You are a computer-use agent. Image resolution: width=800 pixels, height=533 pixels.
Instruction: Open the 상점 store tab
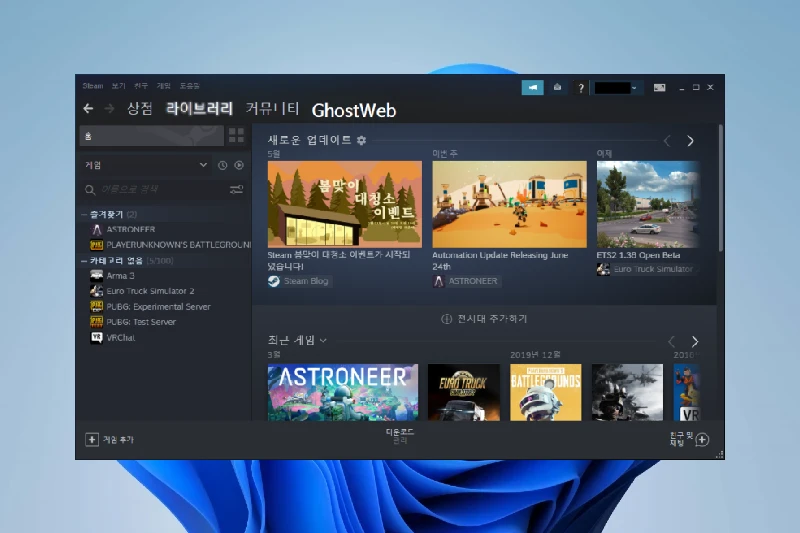click(x=140, y=109)
